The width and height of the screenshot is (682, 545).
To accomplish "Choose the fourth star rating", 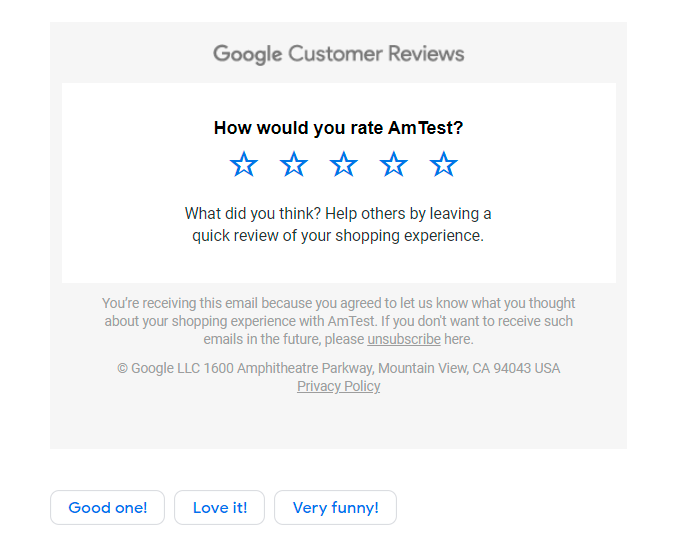I will point(394,165).
